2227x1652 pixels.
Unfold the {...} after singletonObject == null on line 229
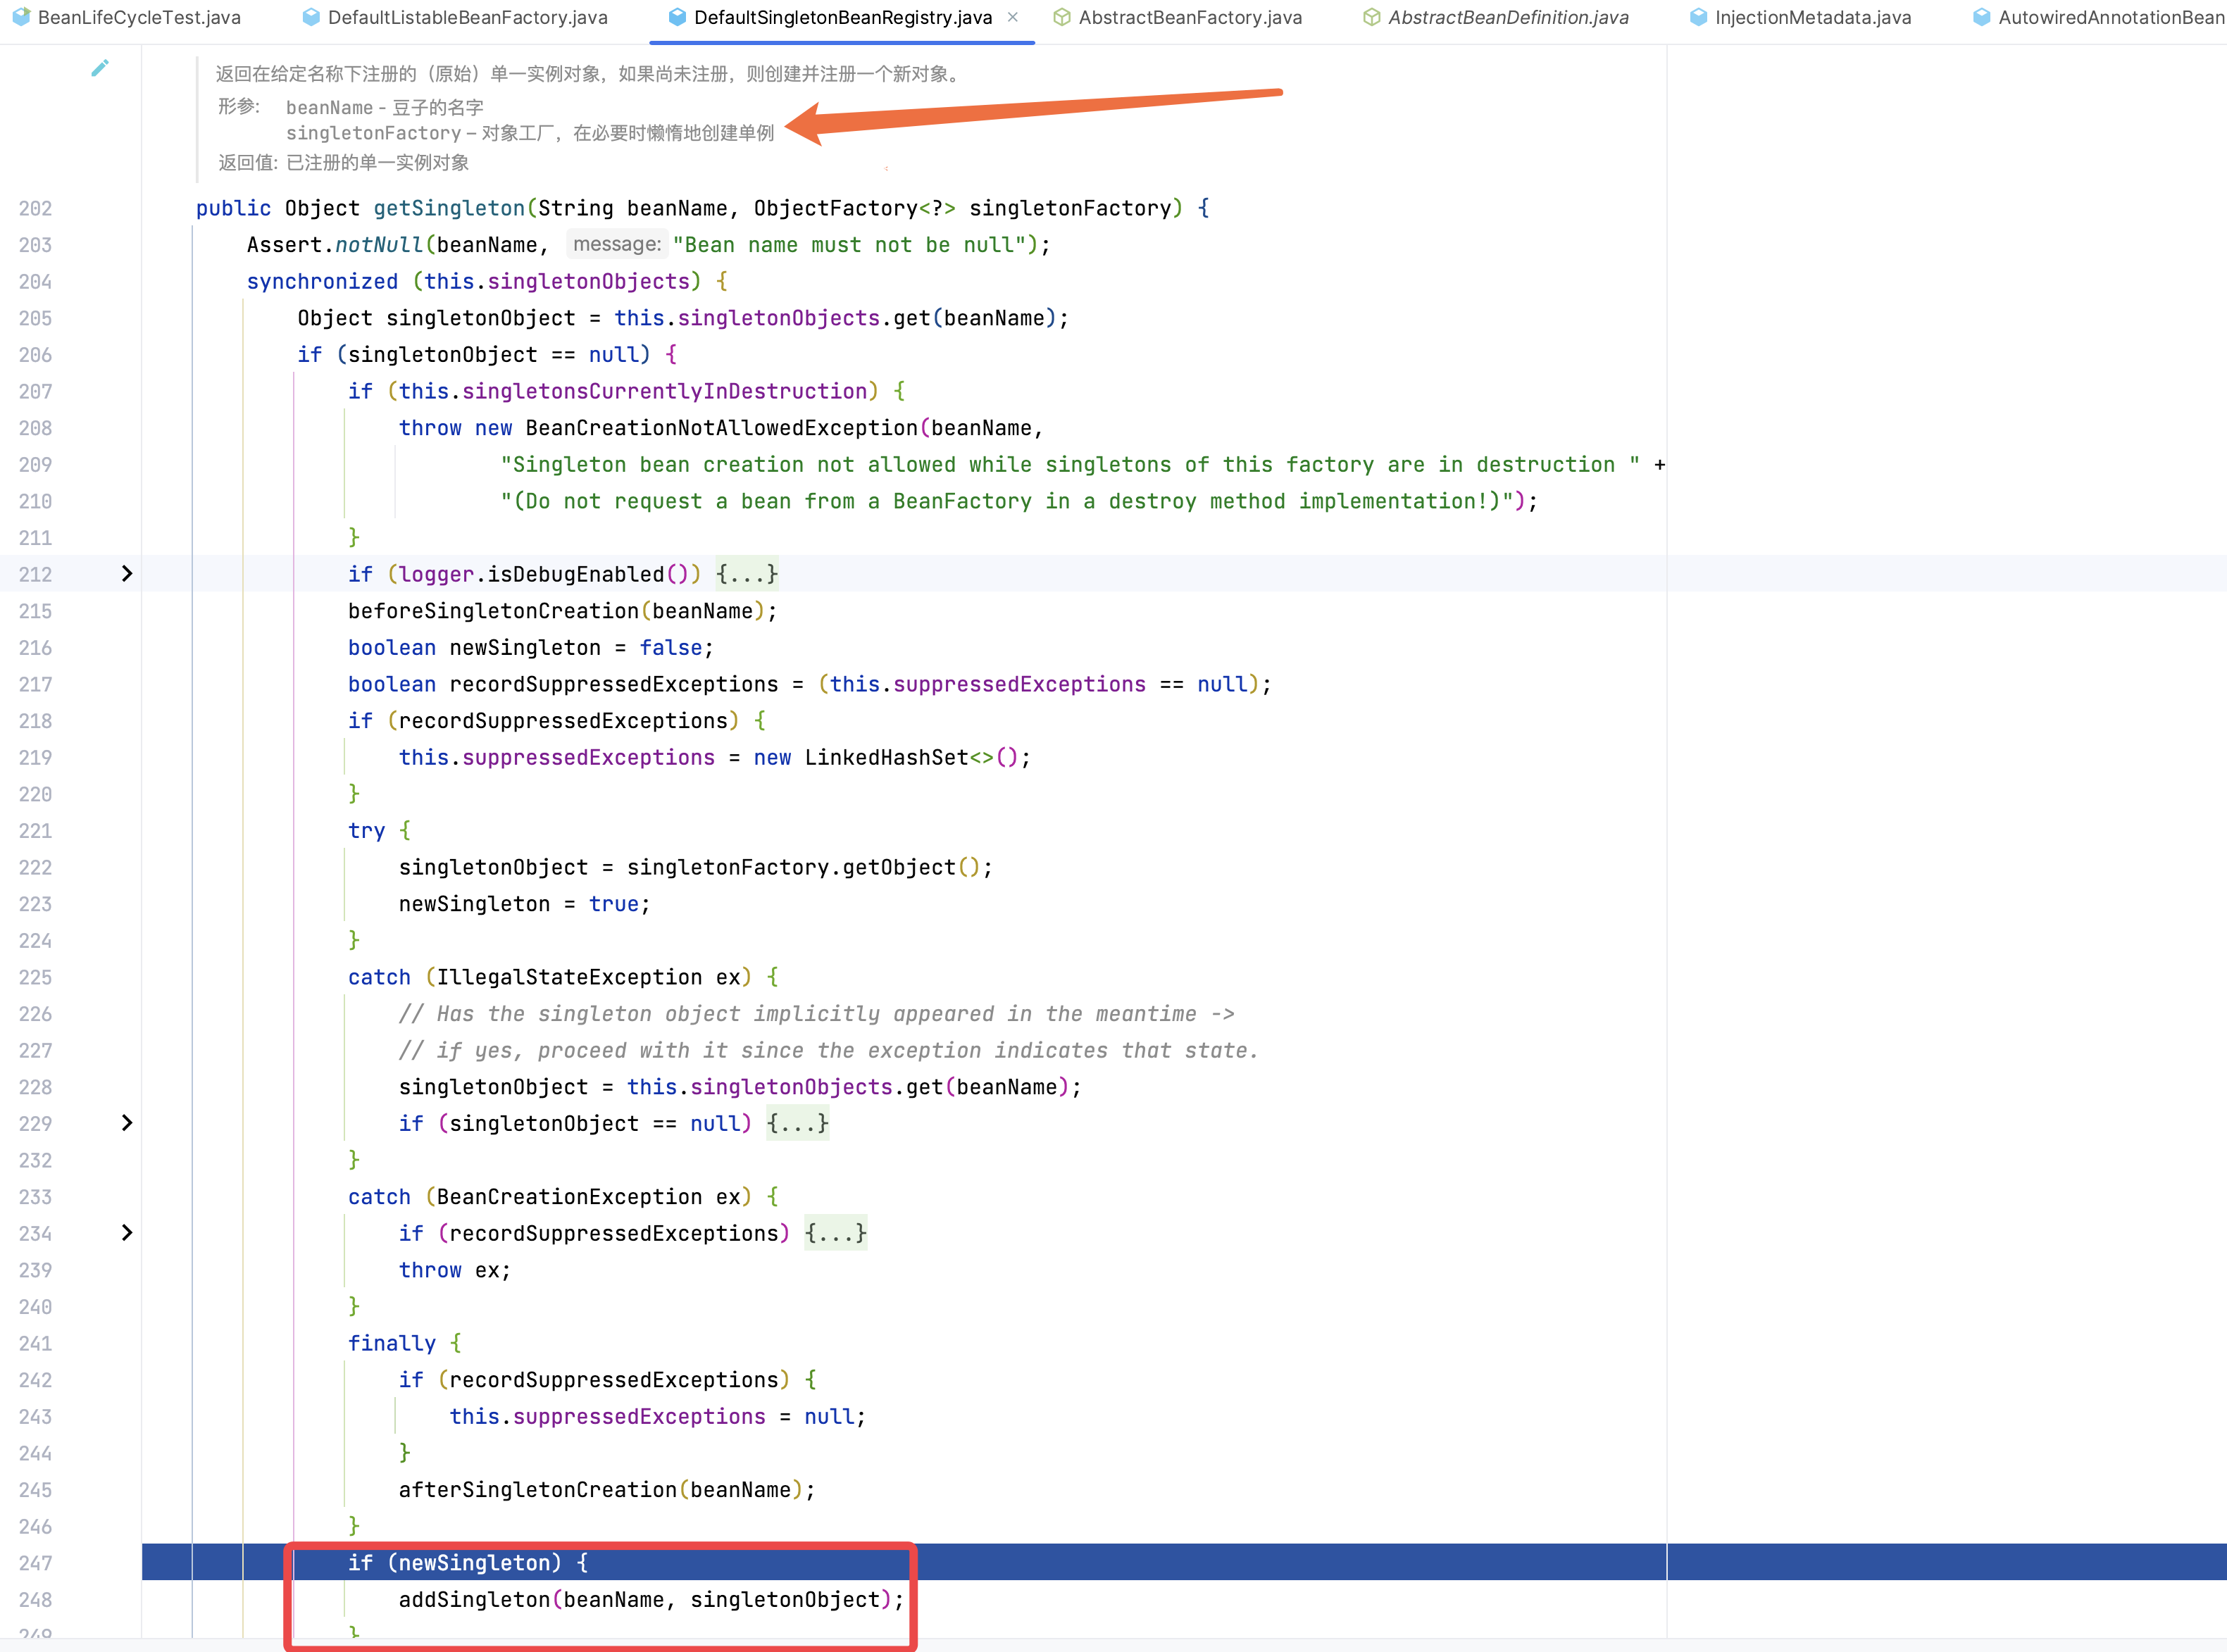[x=797, y=1123]
